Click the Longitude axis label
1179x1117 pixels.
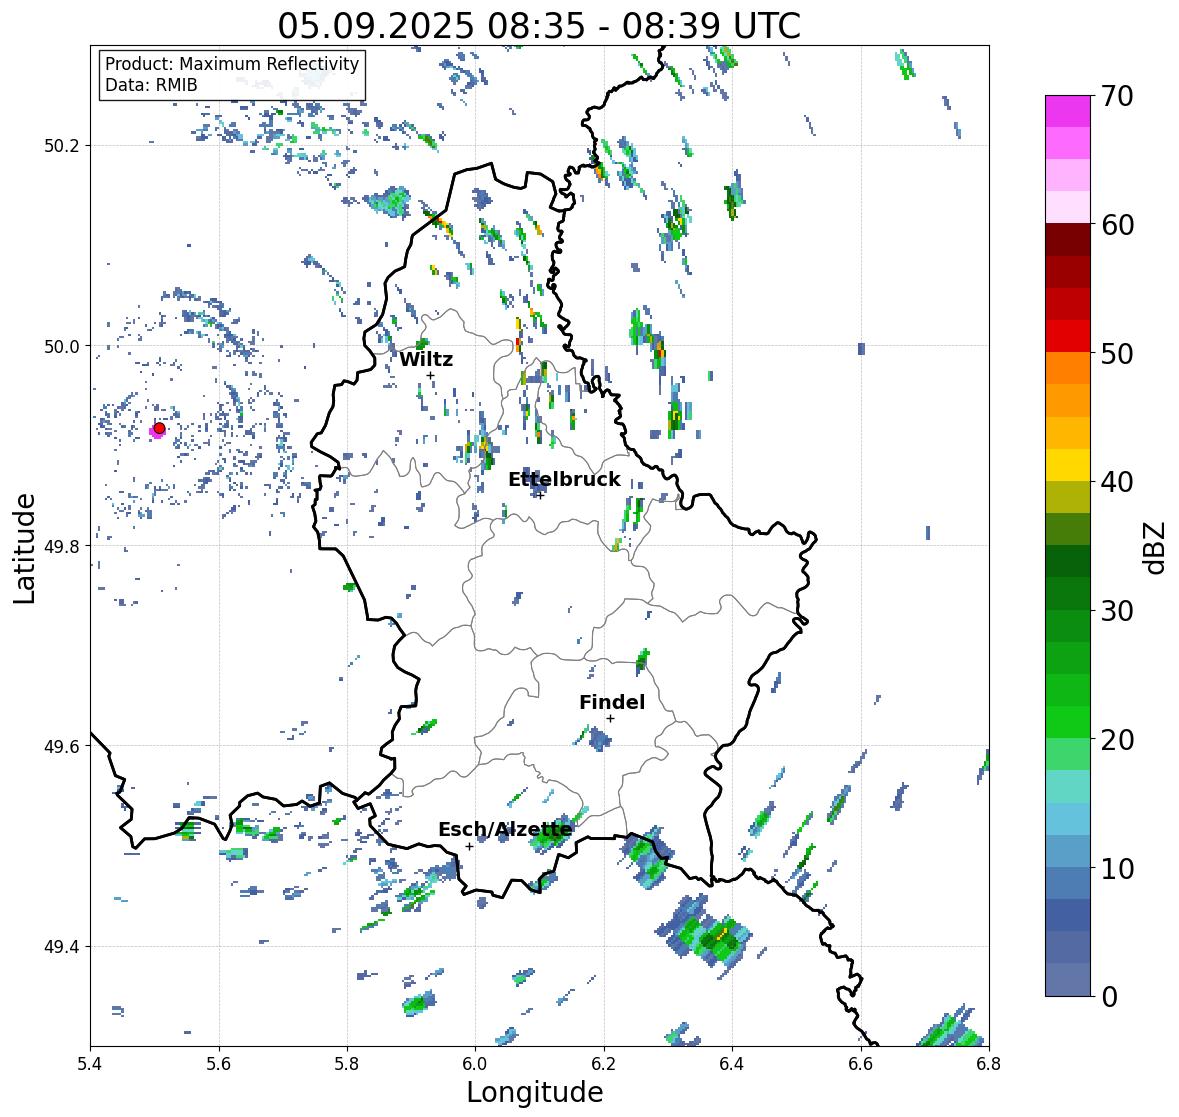coord(535,1092)
